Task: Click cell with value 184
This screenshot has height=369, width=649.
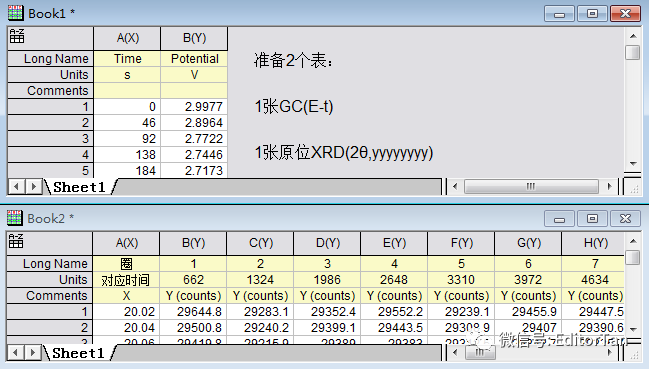Action: [127, 170]
